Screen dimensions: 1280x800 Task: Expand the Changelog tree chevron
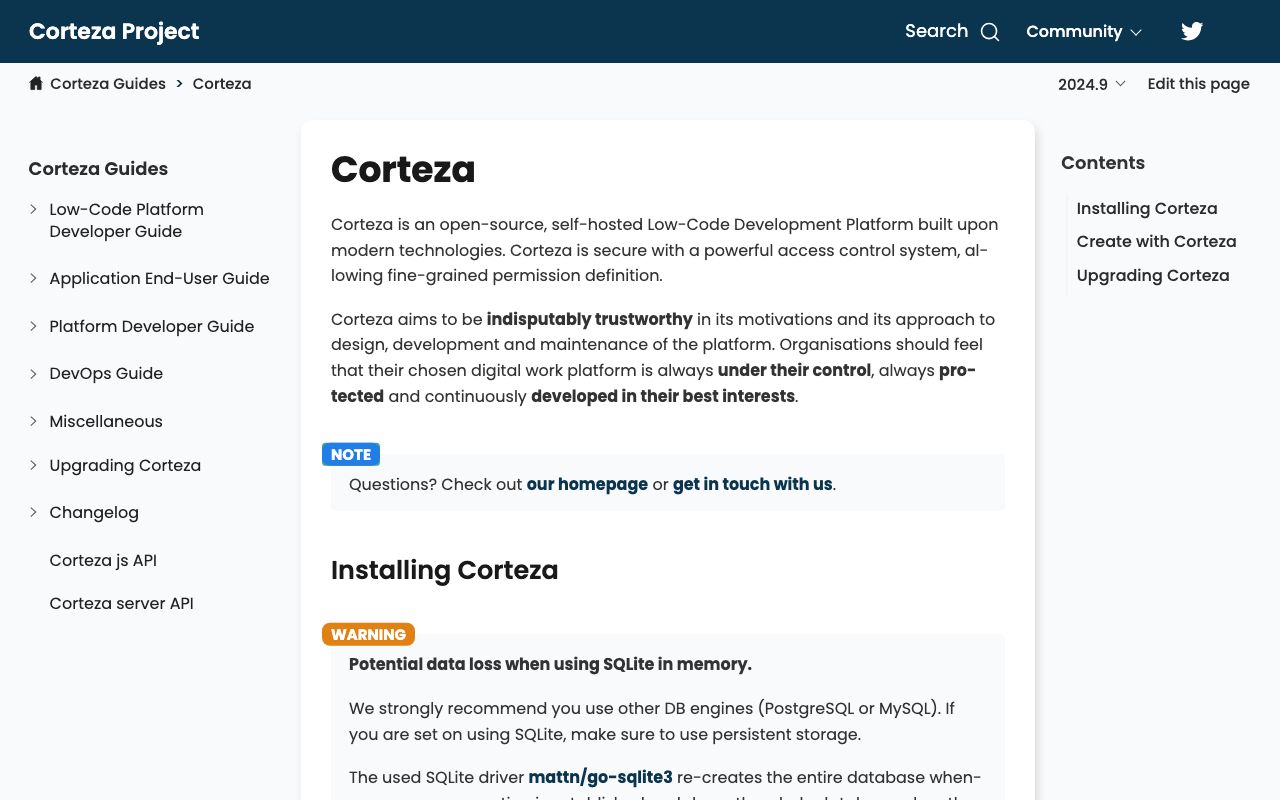[x=33, y=512]
